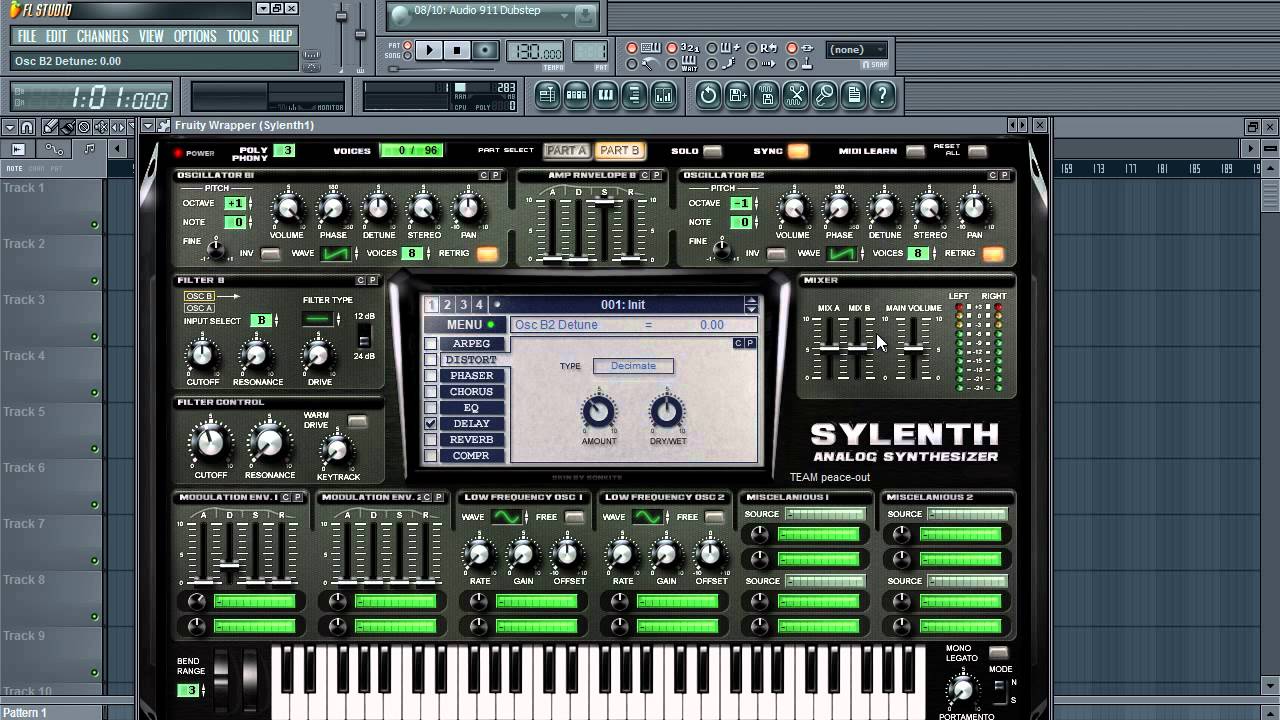Click the help question mark icon
This screenshot has width=1280, height=720.
pyautogui.click(x=882, y=95)
